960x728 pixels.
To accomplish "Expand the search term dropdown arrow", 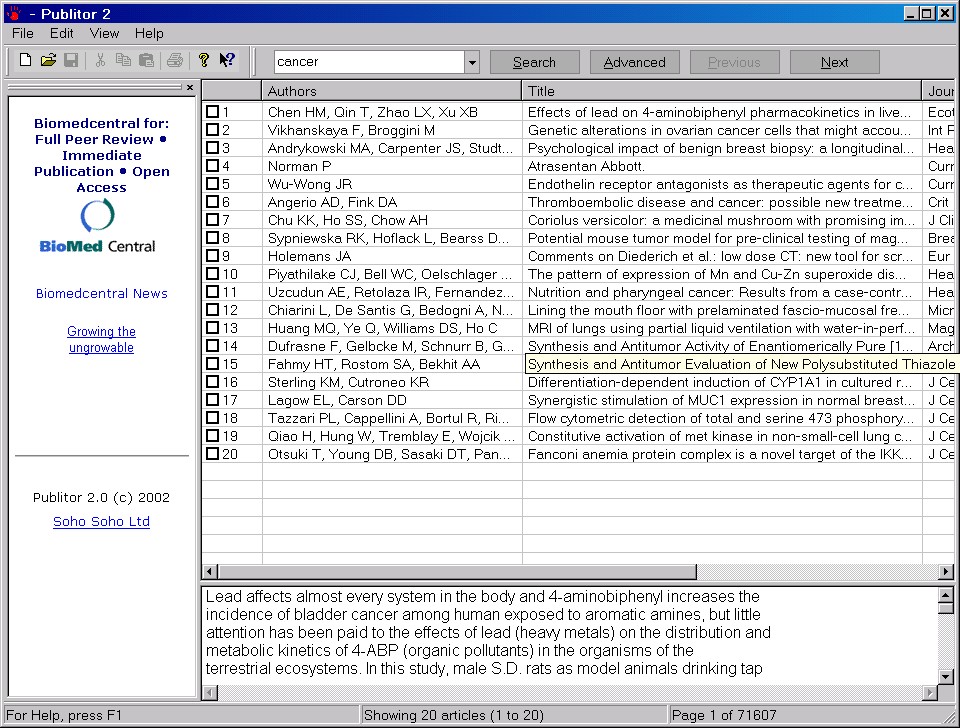I will click(x=472, y=62).
